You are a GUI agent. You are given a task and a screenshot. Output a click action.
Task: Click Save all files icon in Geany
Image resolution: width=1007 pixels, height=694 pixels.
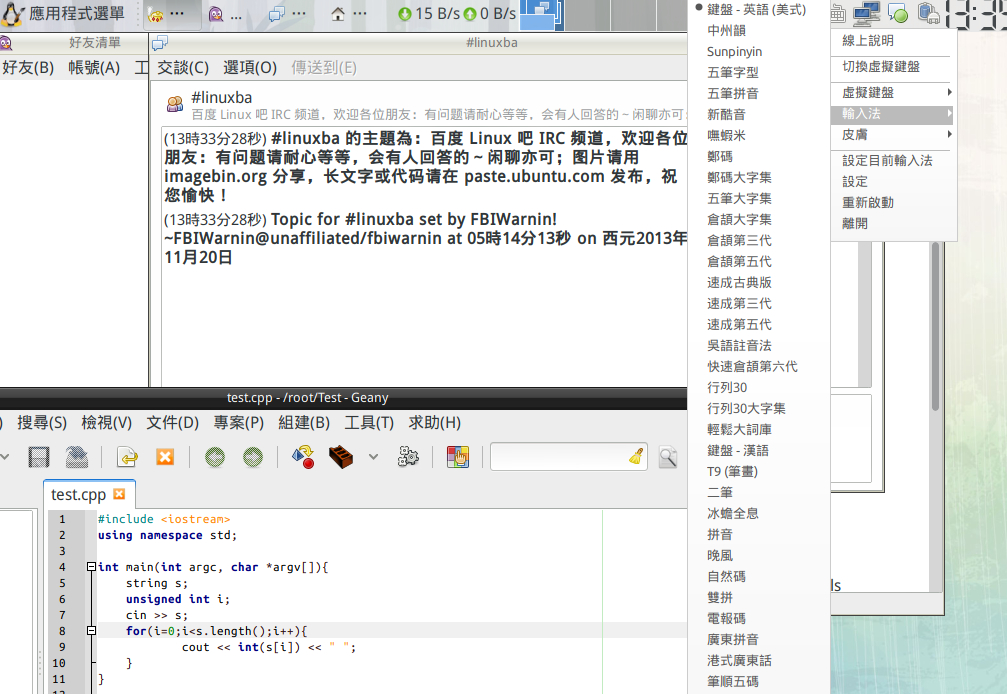(77, 457)
